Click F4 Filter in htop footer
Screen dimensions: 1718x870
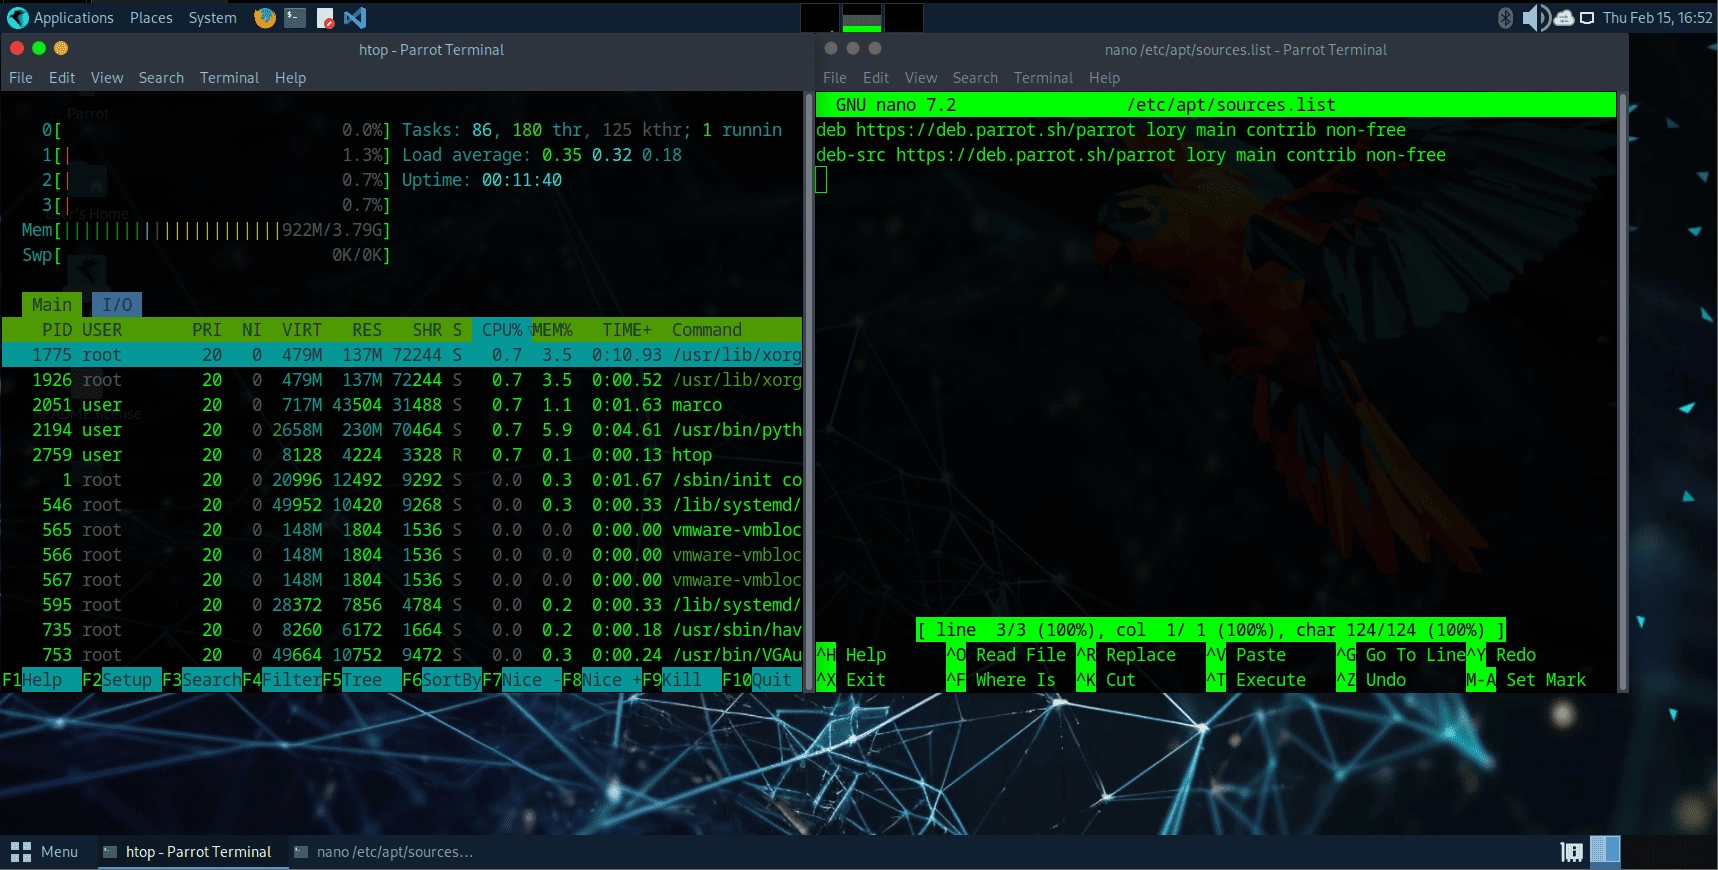(x=282, y=680)
